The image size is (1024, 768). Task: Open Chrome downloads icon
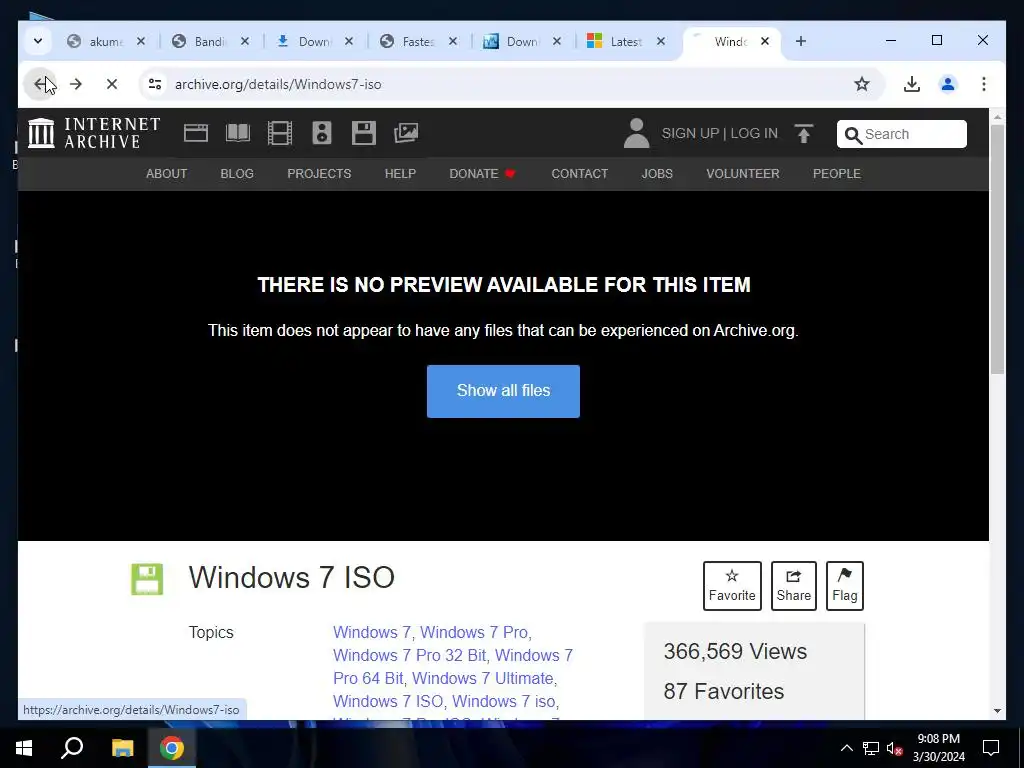pyautogui.click(x=912, y=84)
